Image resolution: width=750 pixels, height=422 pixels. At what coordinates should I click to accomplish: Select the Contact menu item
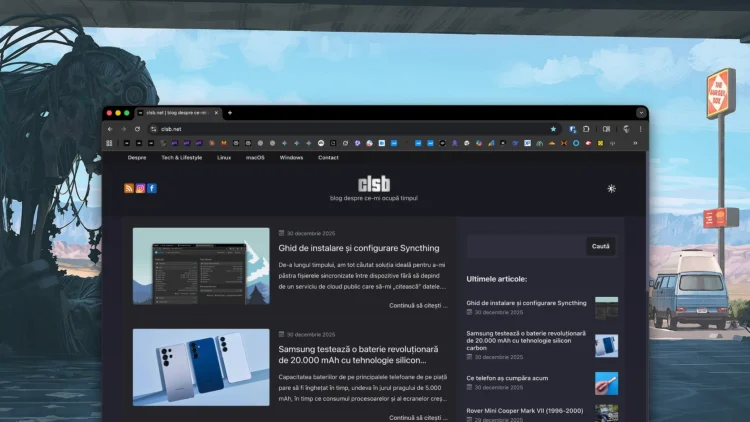(x=328, y=157)
